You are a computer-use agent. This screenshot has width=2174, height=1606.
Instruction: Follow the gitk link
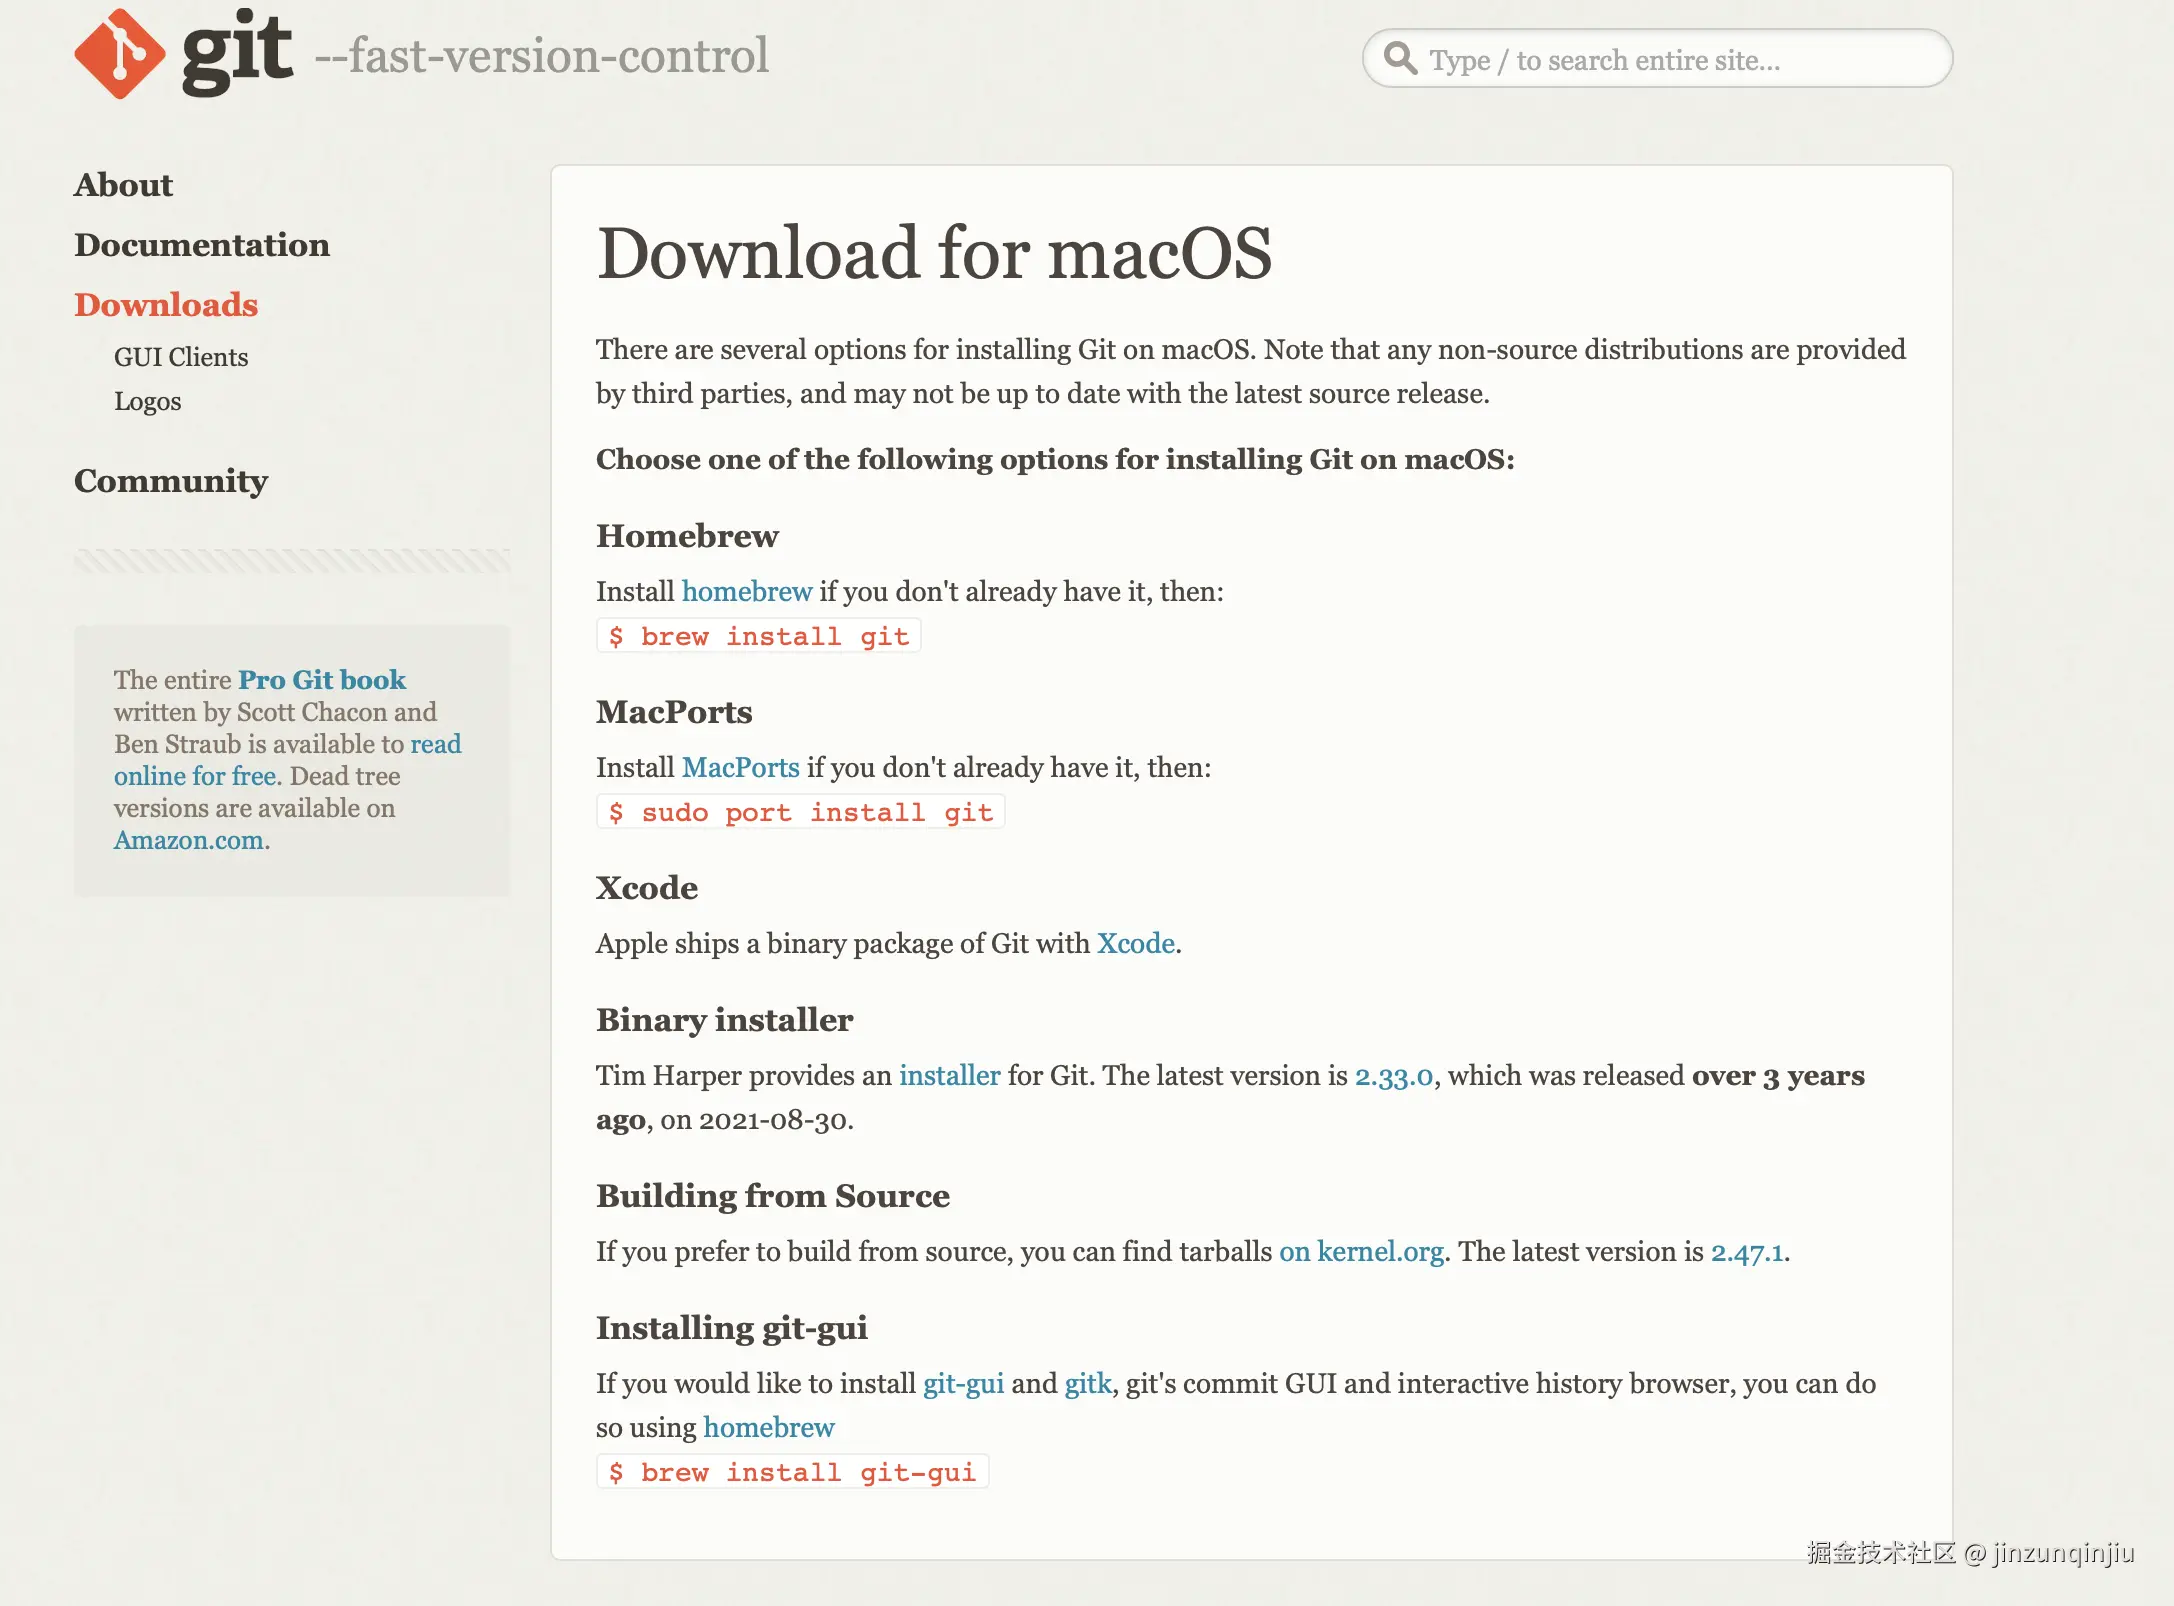pos(1088,1383)
